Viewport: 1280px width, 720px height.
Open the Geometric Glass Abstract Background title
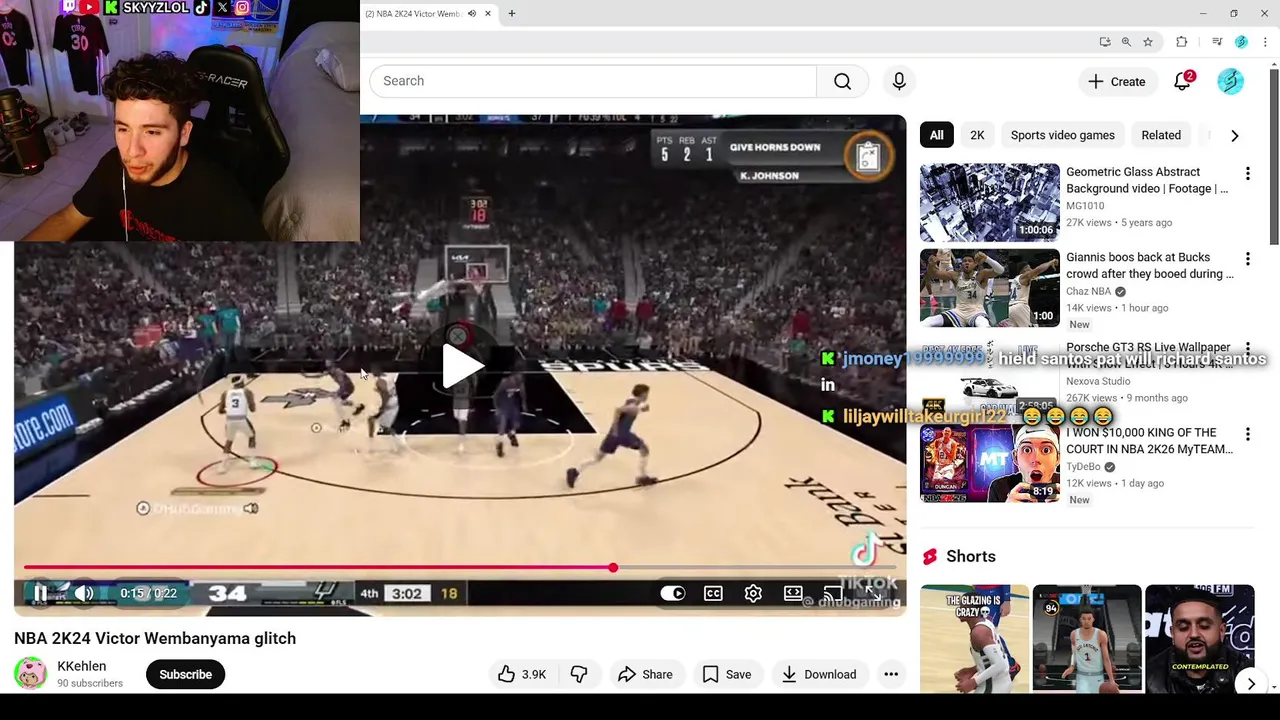1147,180
